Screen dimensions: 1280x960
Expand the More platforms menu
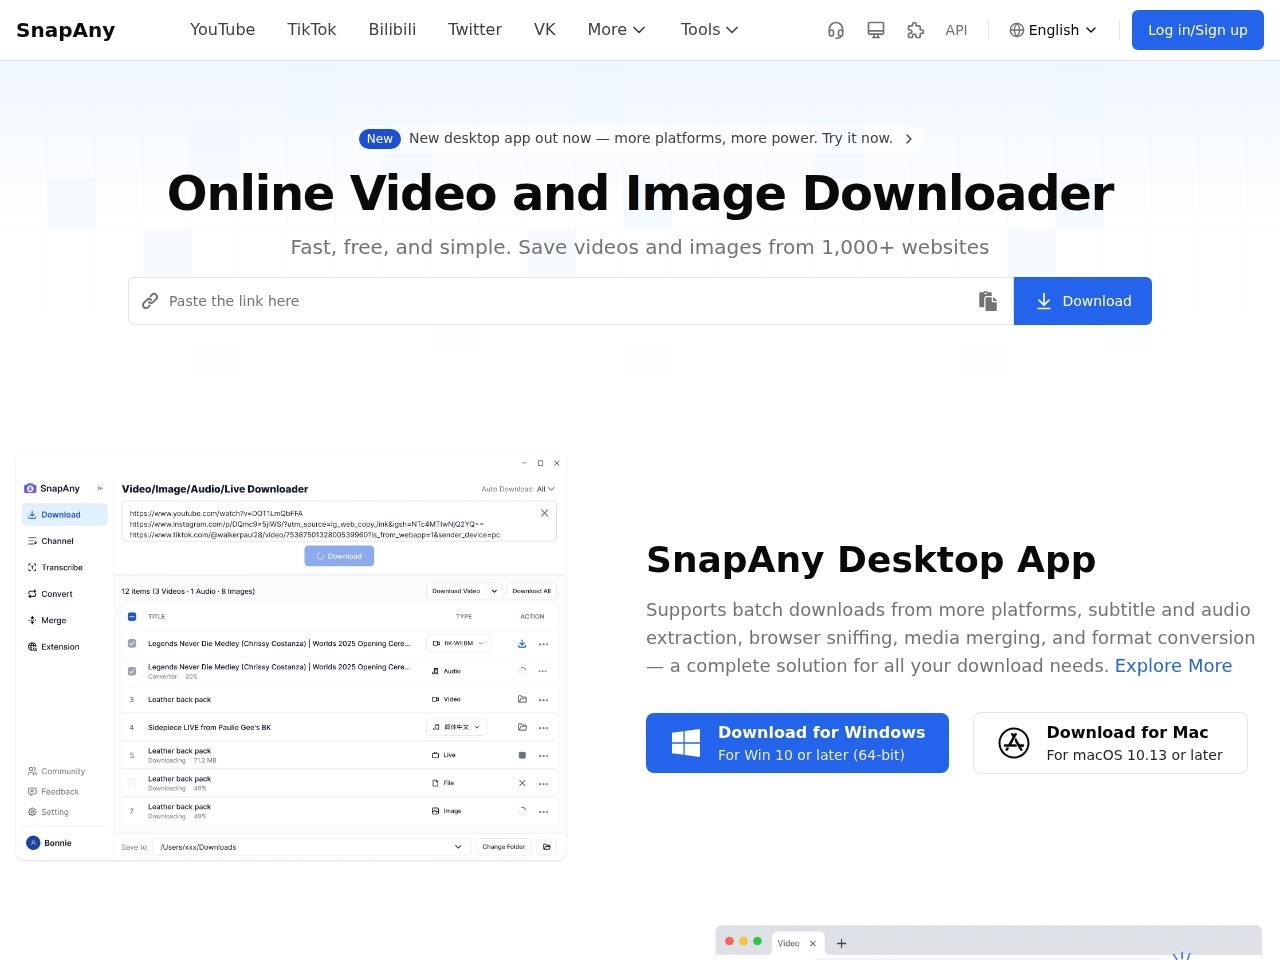click(617, 30)
